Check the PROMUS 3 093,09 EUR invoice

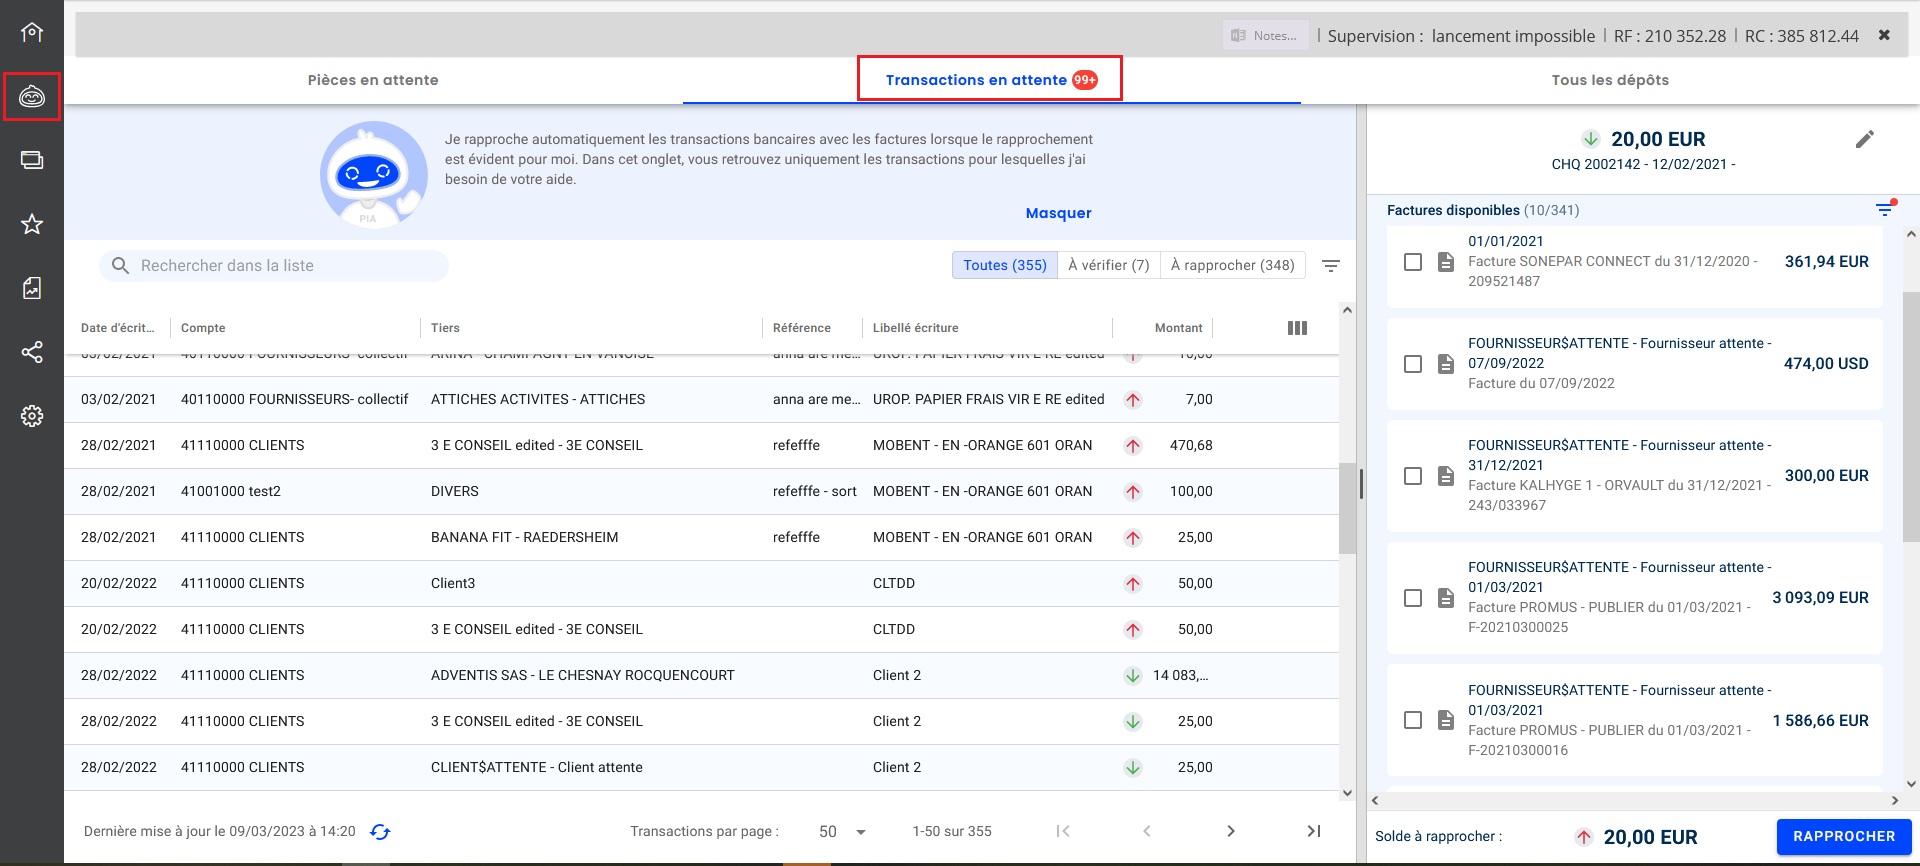(1413, 598)
